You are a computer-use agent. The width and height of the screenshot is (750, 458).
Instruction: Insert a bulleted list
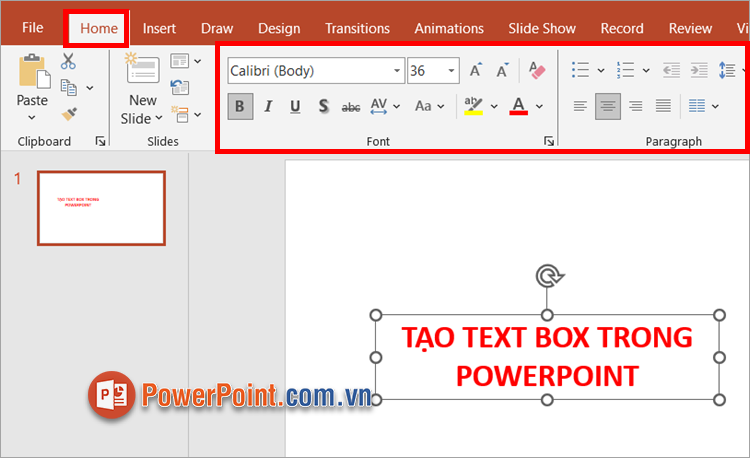(580, 70)
